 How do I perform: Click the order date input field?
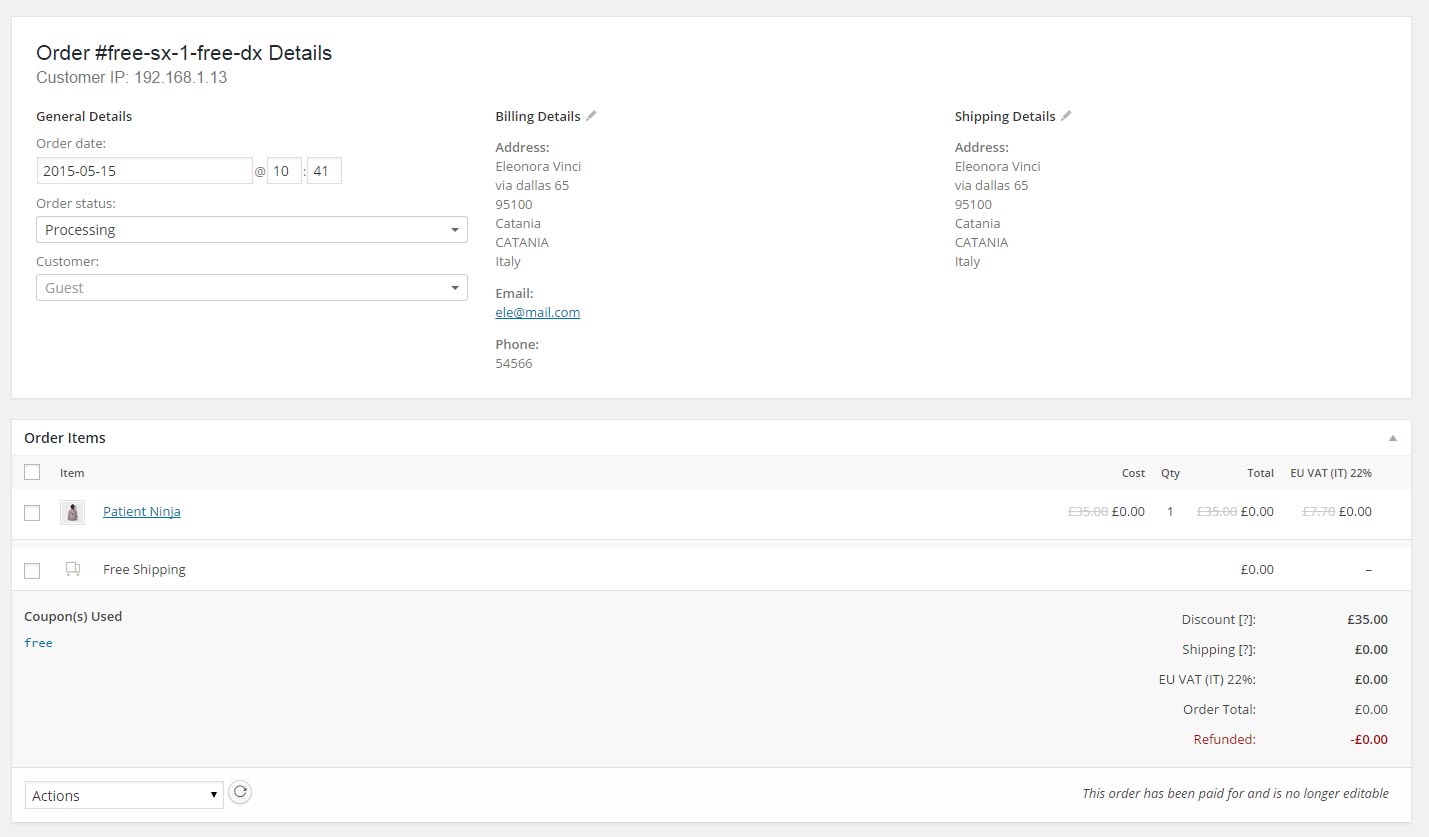[144, 171]
